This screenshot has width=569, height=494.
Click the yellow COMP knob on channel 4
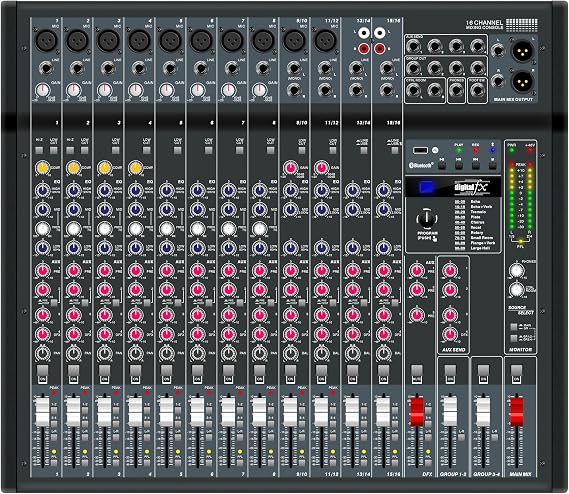click(135, 168)
